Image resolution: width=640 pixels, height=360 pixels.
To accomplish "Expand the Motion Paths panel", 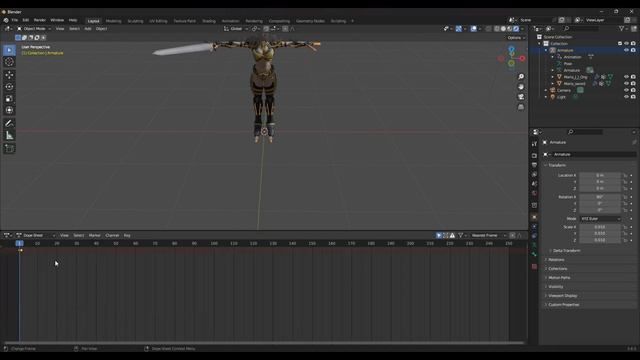I will coord(559,278).
